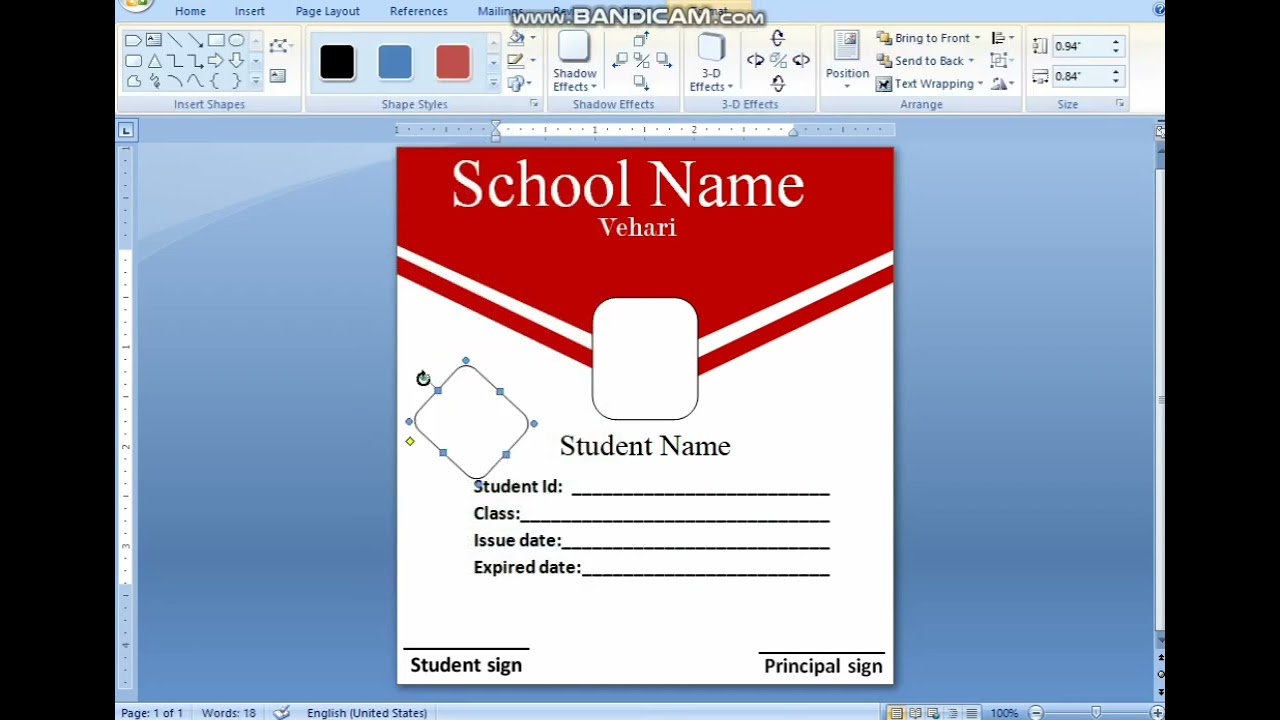Nudge shadow up
The image size is (1280, 720).
point(641,39)
